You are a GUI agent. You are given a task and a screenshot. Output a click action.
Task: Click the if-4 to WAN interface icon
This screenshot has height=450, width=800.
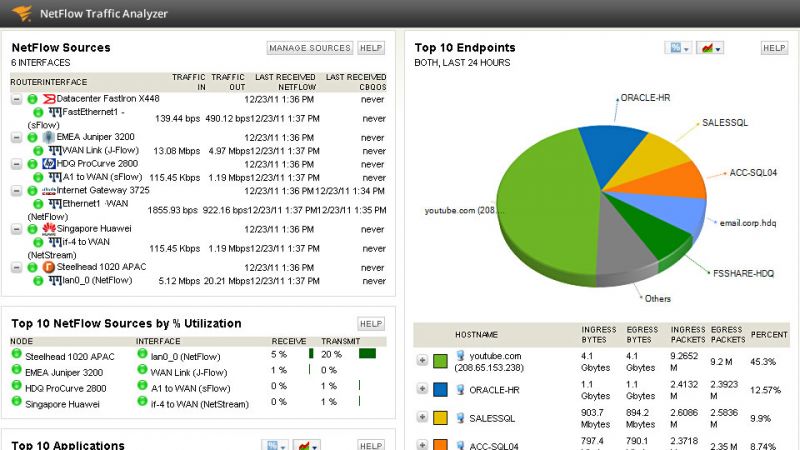click(55, 242)
